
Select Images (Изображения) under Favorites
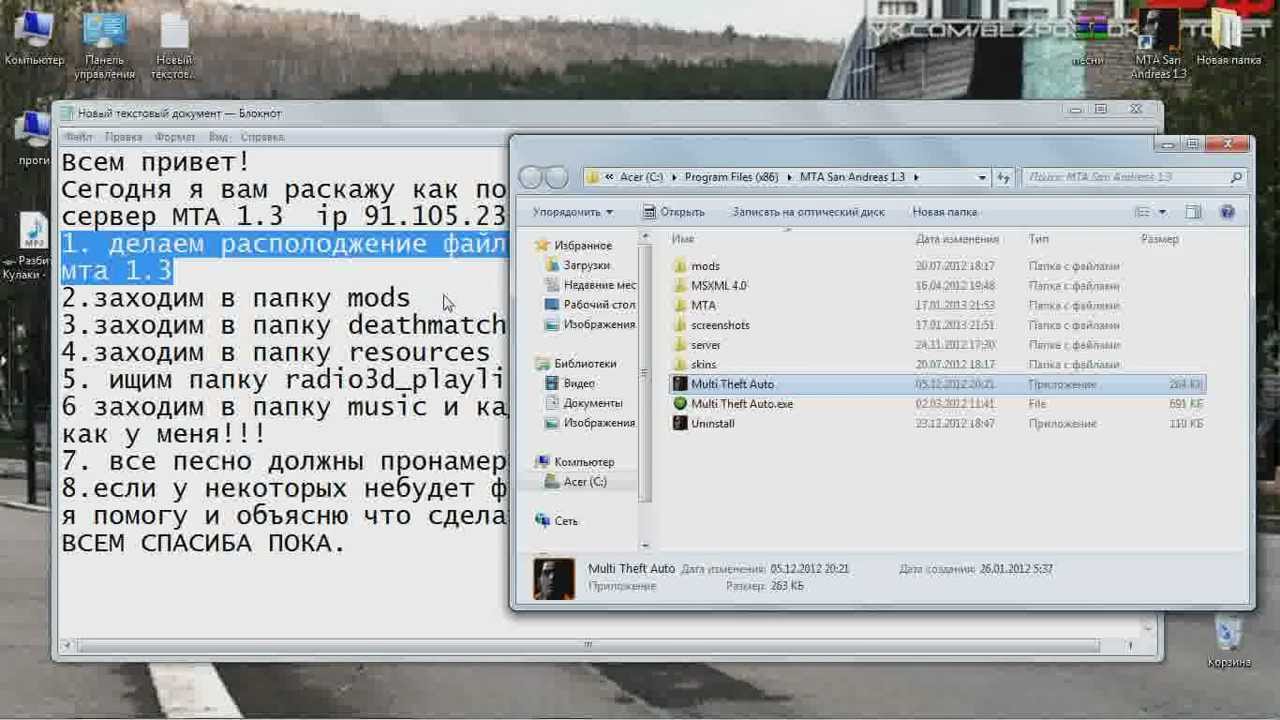coord(590,325)
